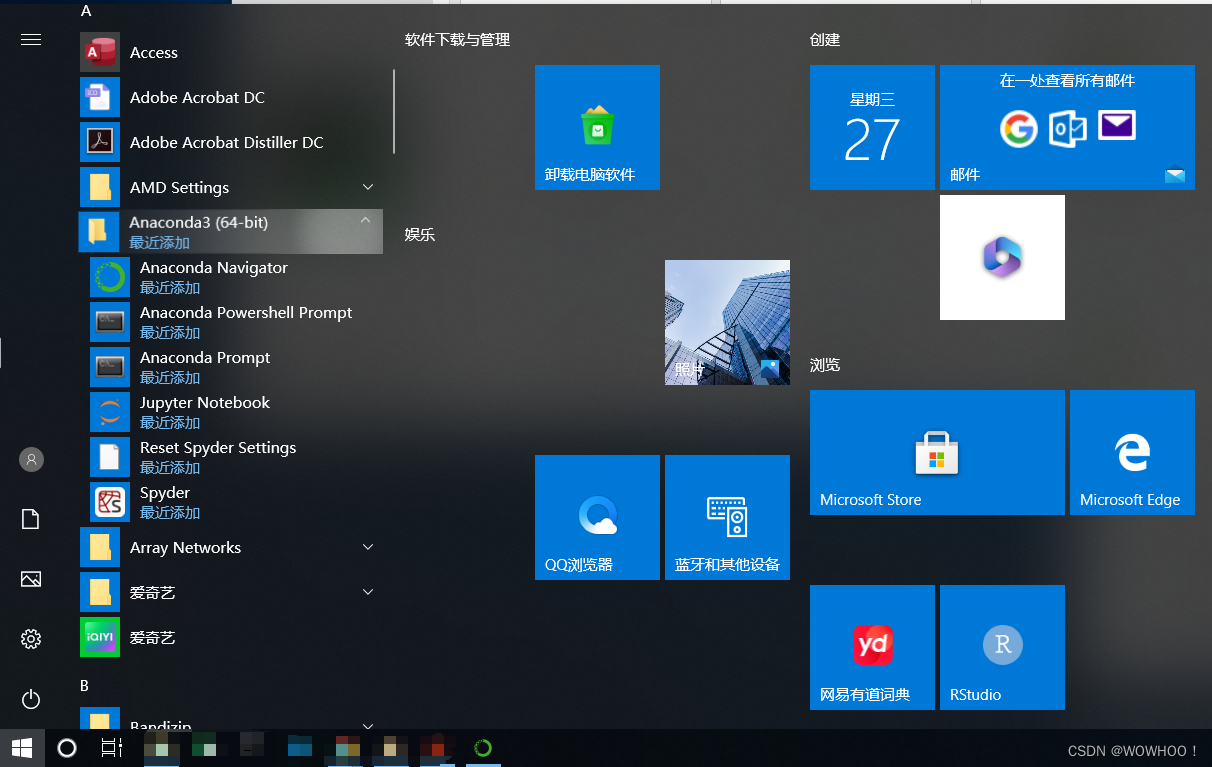Open the 卸载电脑软件 tile
The width and height of the screenshot is (1212, 767).
(597, 127)
